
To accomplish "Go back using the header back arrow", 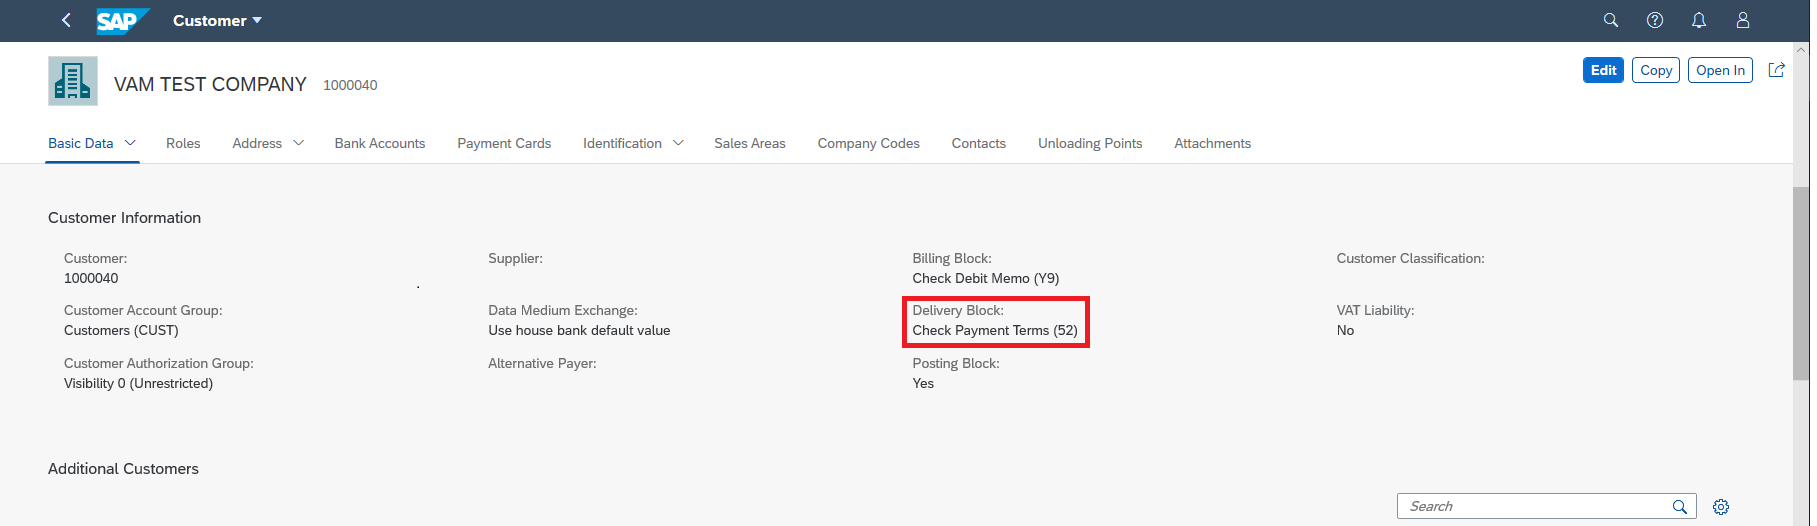I will tap(66, 20).
